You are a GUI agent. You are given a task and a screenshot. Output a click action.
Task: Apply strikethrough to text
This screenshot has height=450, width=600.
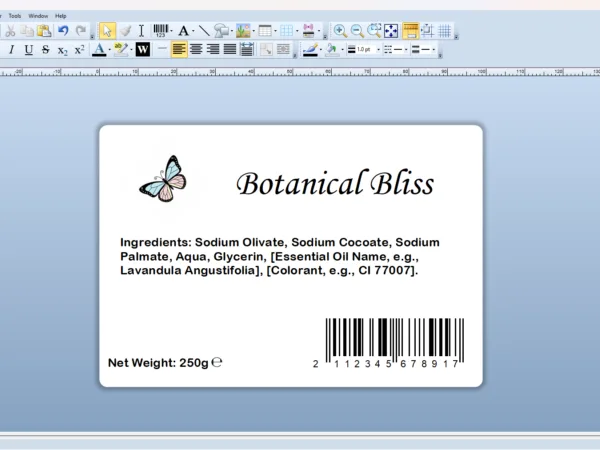(45, 49)
